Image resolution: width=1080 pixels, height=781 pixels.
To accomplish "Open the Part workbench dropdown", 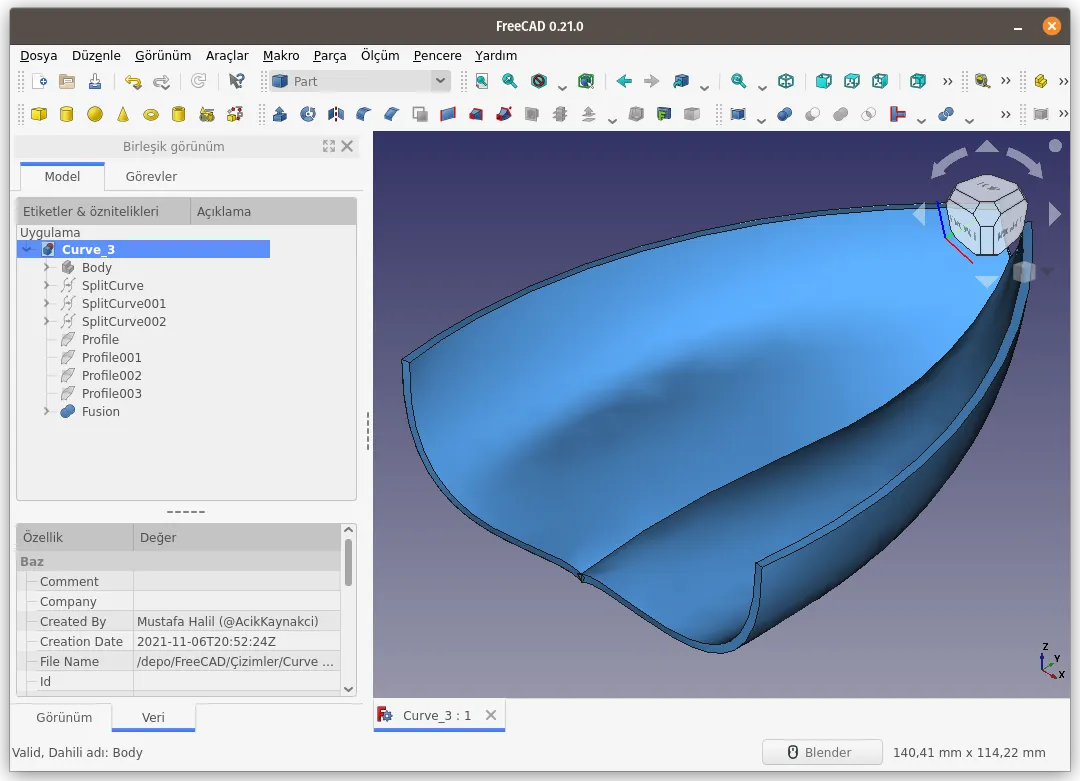I will point(360,81).
